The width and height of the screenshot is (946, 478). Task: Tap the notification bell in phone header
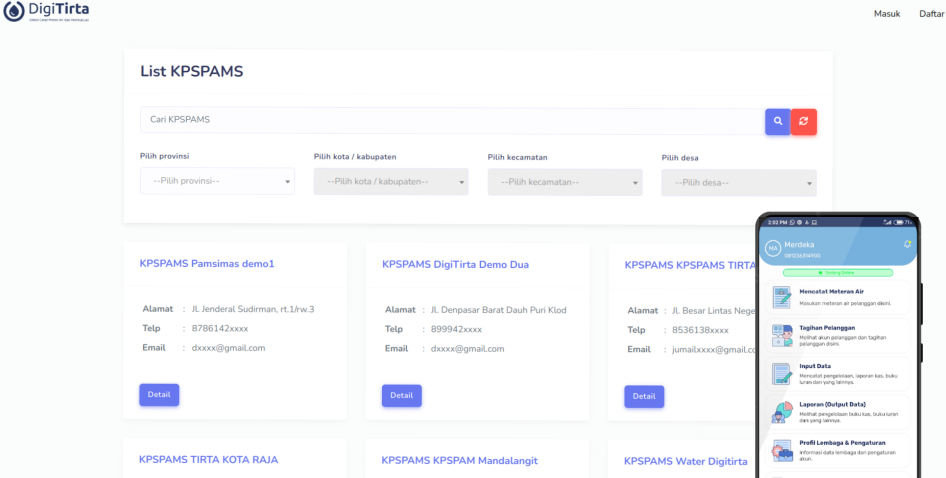pos(907,244)
